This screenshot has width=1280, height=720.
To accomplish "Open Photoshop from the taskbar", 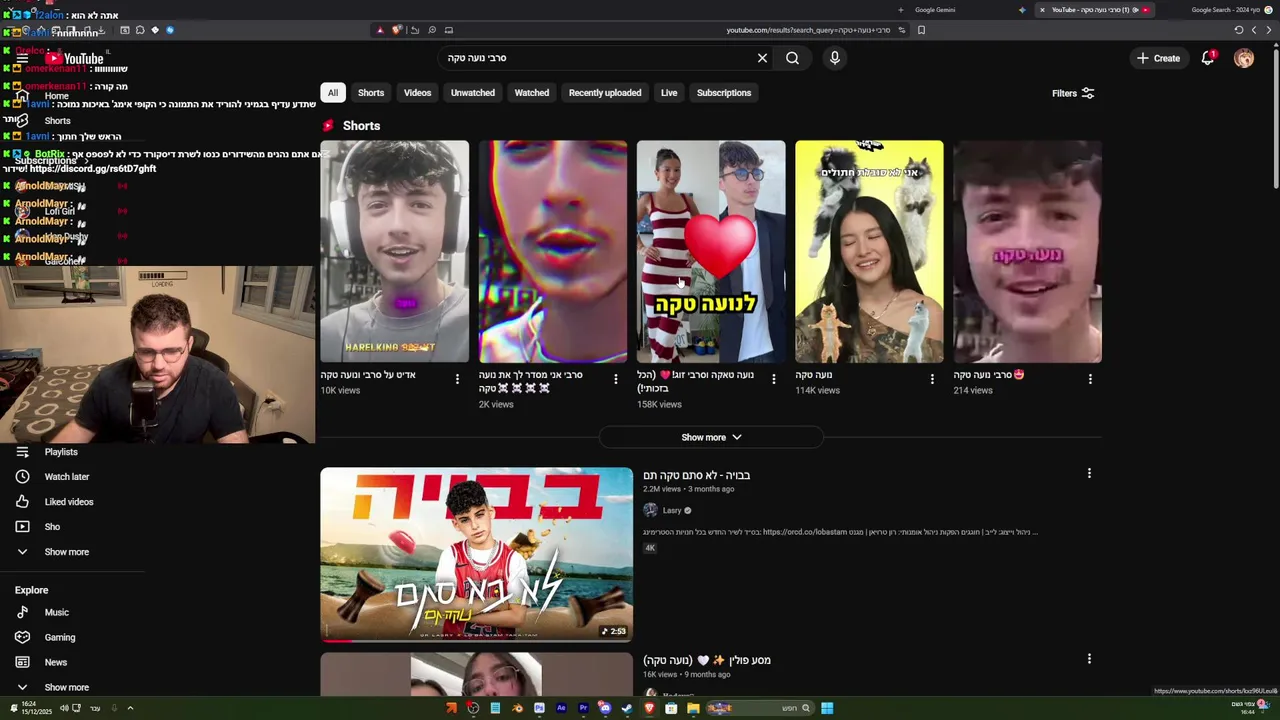I will point(539,708).
